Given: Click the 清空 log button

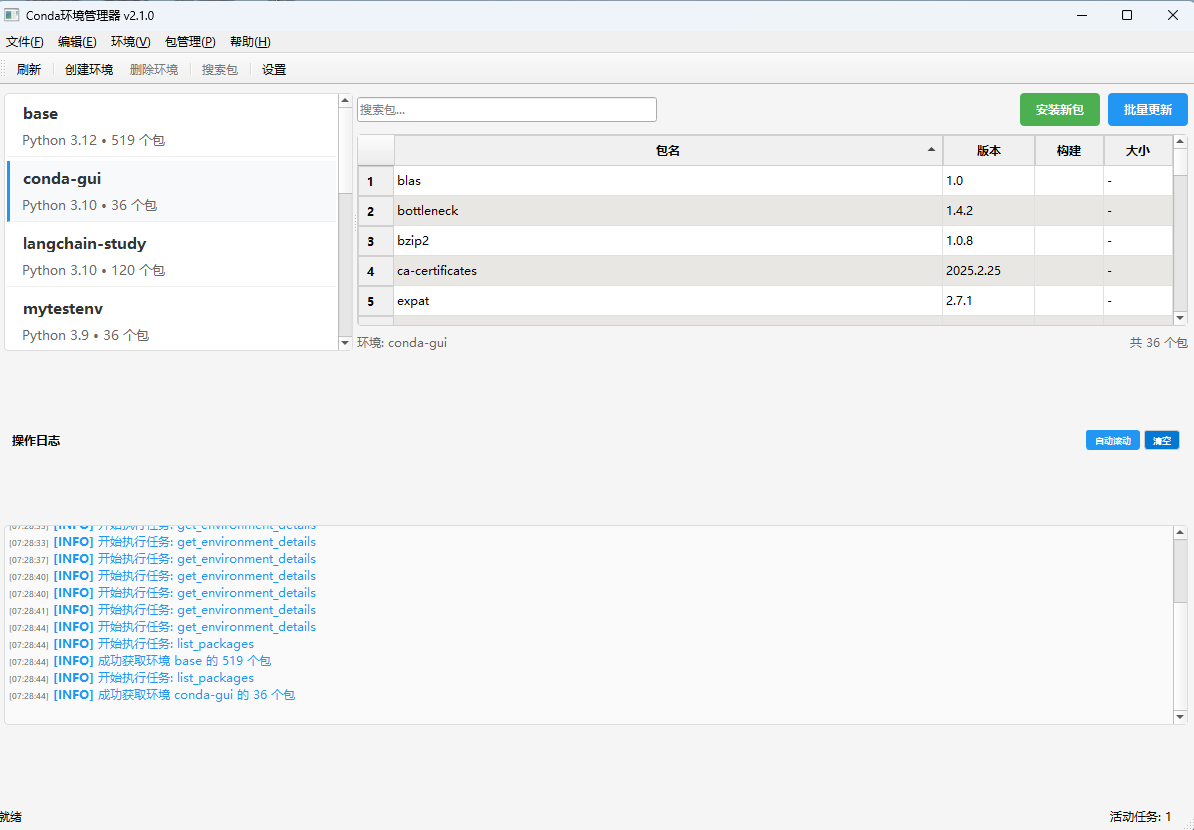Looking at the screenshot, I should [x=1161, y=441].
